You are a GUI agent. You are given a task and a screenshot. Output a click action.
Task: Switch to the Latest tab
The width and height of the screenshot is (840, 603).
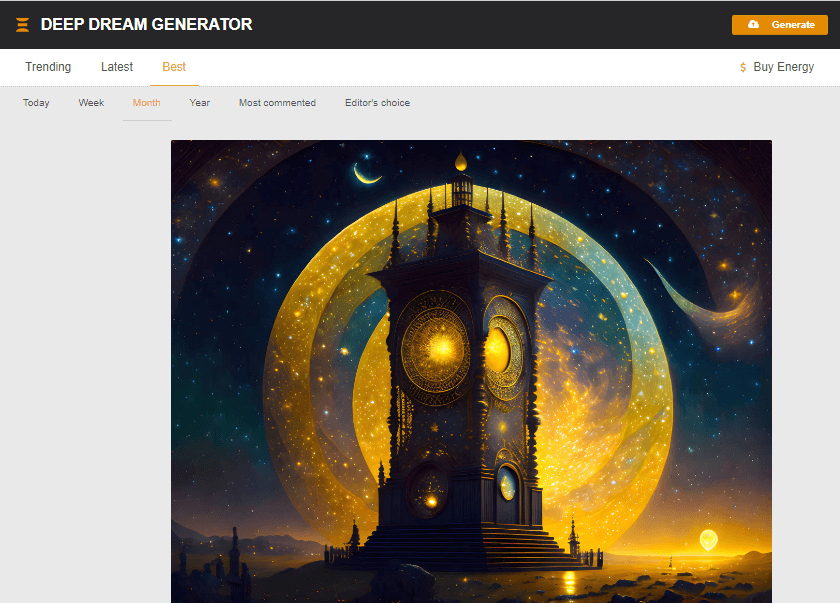coord(117,67)
